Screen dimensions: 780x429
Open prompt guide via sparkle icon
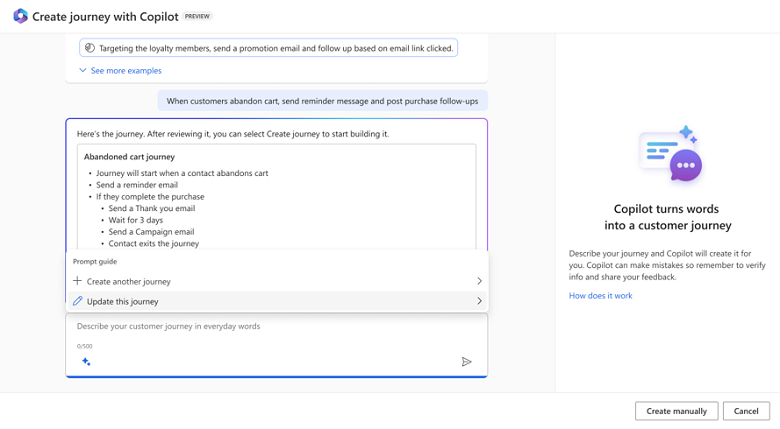(x=86, y=362)
